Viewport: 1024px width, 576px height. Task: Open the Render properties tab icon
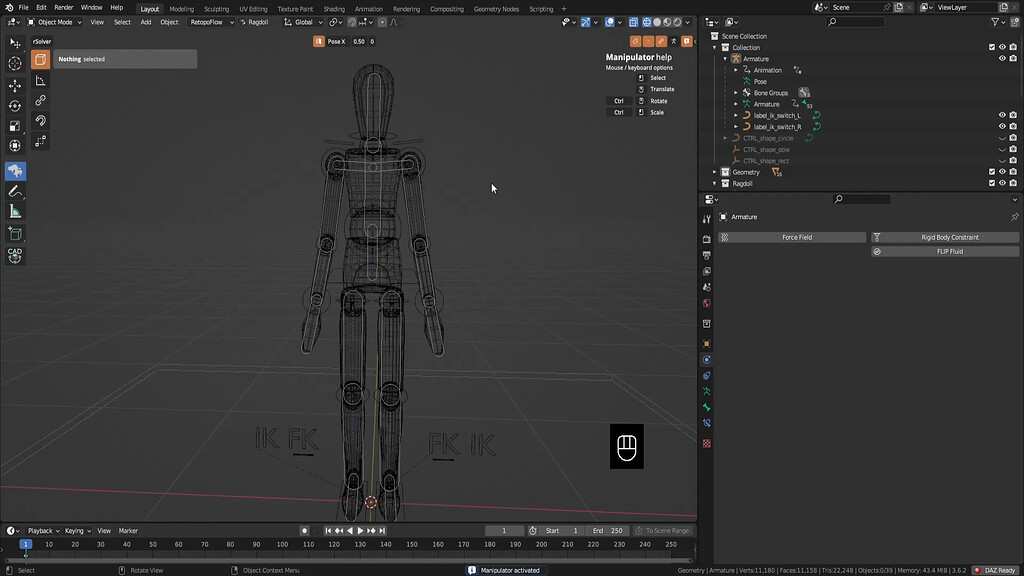click(707, 239)
